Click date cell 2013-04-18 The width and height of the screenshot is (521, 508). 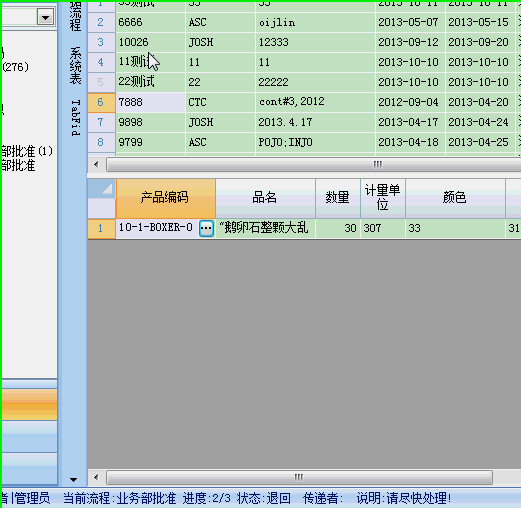click(x=410, y=143)
